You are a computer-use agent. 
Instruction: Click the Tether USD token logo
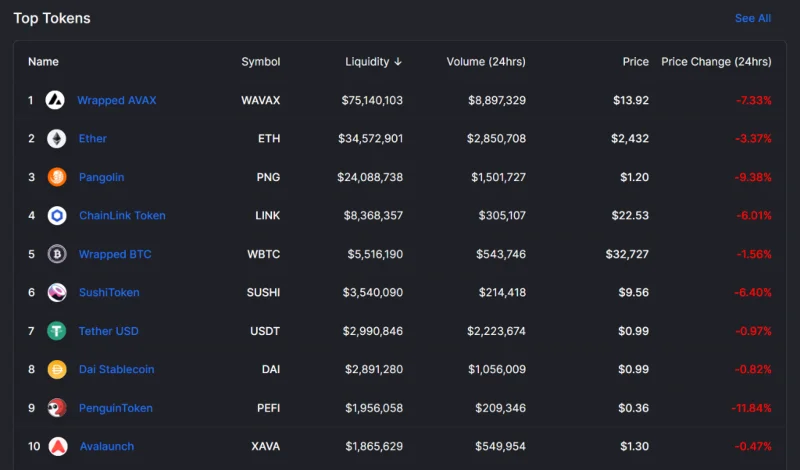(x=57, y=331)
